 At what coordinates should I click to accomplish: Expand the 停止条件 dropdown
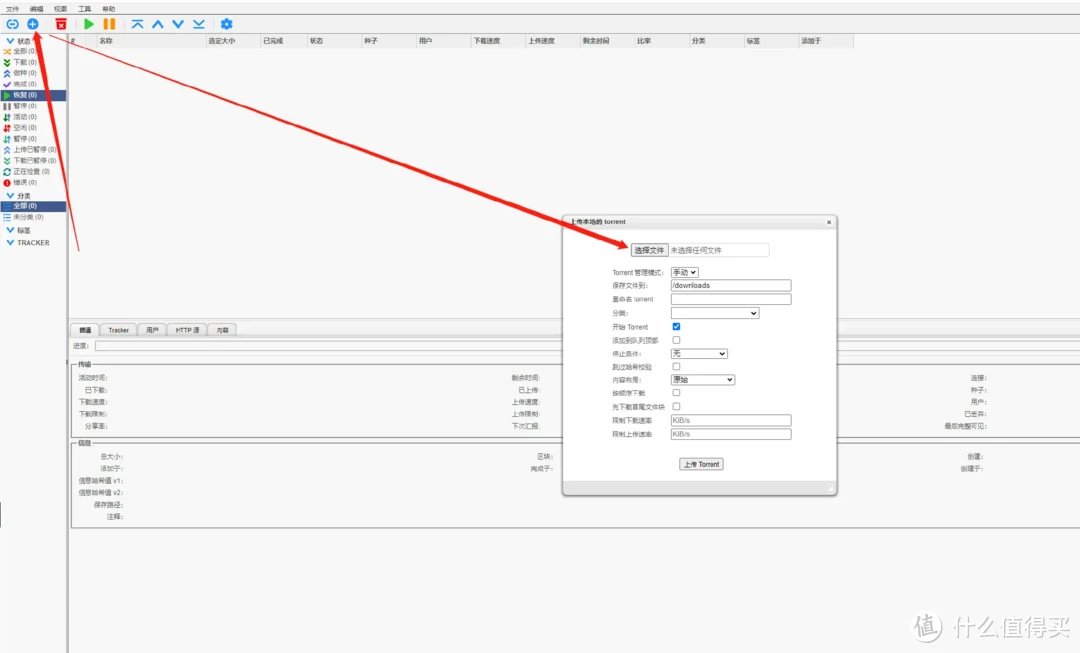coord(698,353)
